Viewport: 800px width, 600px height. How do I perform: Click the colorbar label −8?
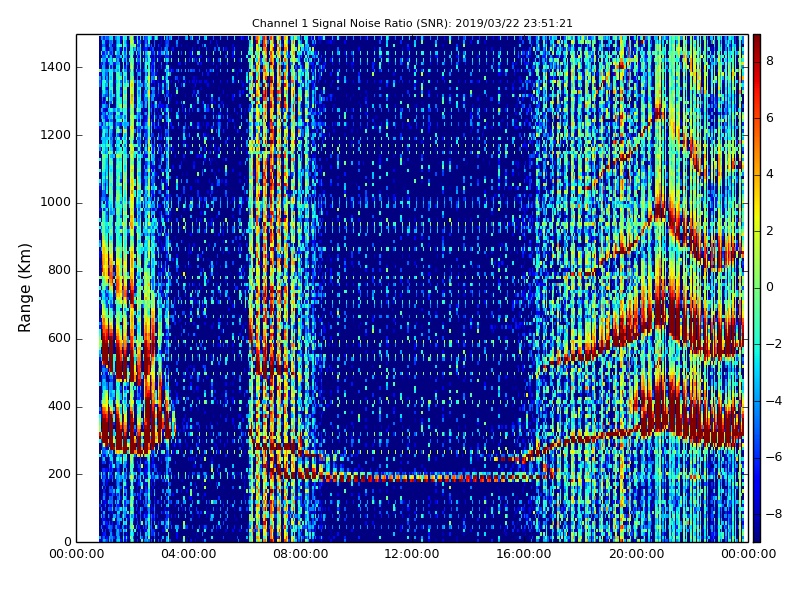(x=774, y=514)
